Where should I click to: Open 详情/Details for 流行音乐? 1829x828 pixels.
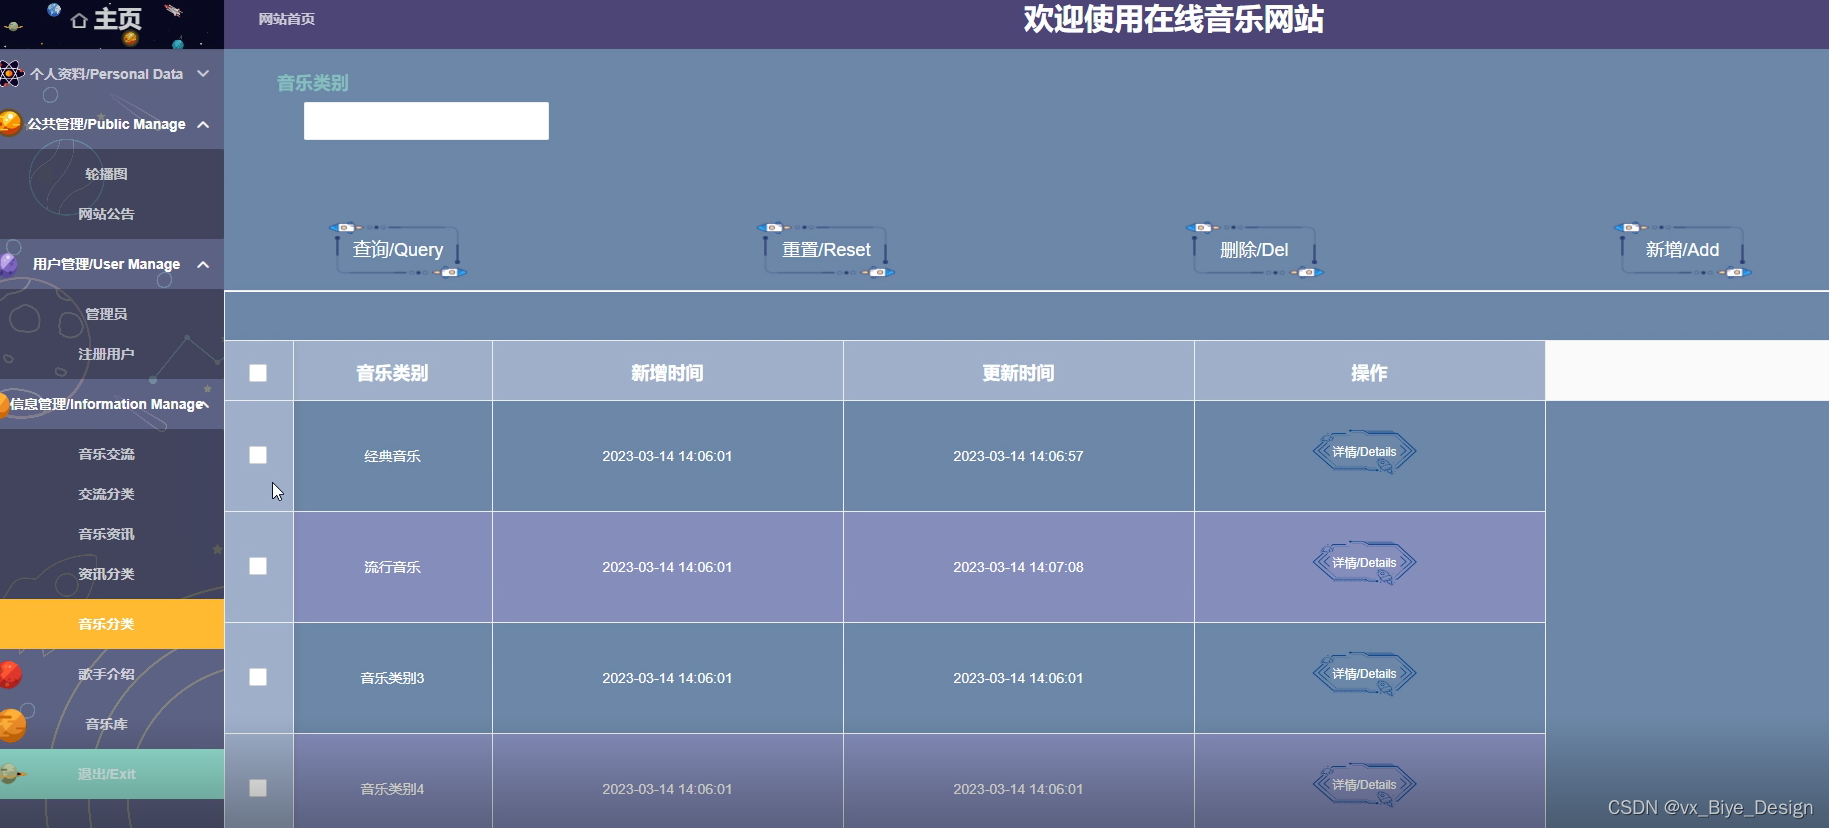[1364, 563]
